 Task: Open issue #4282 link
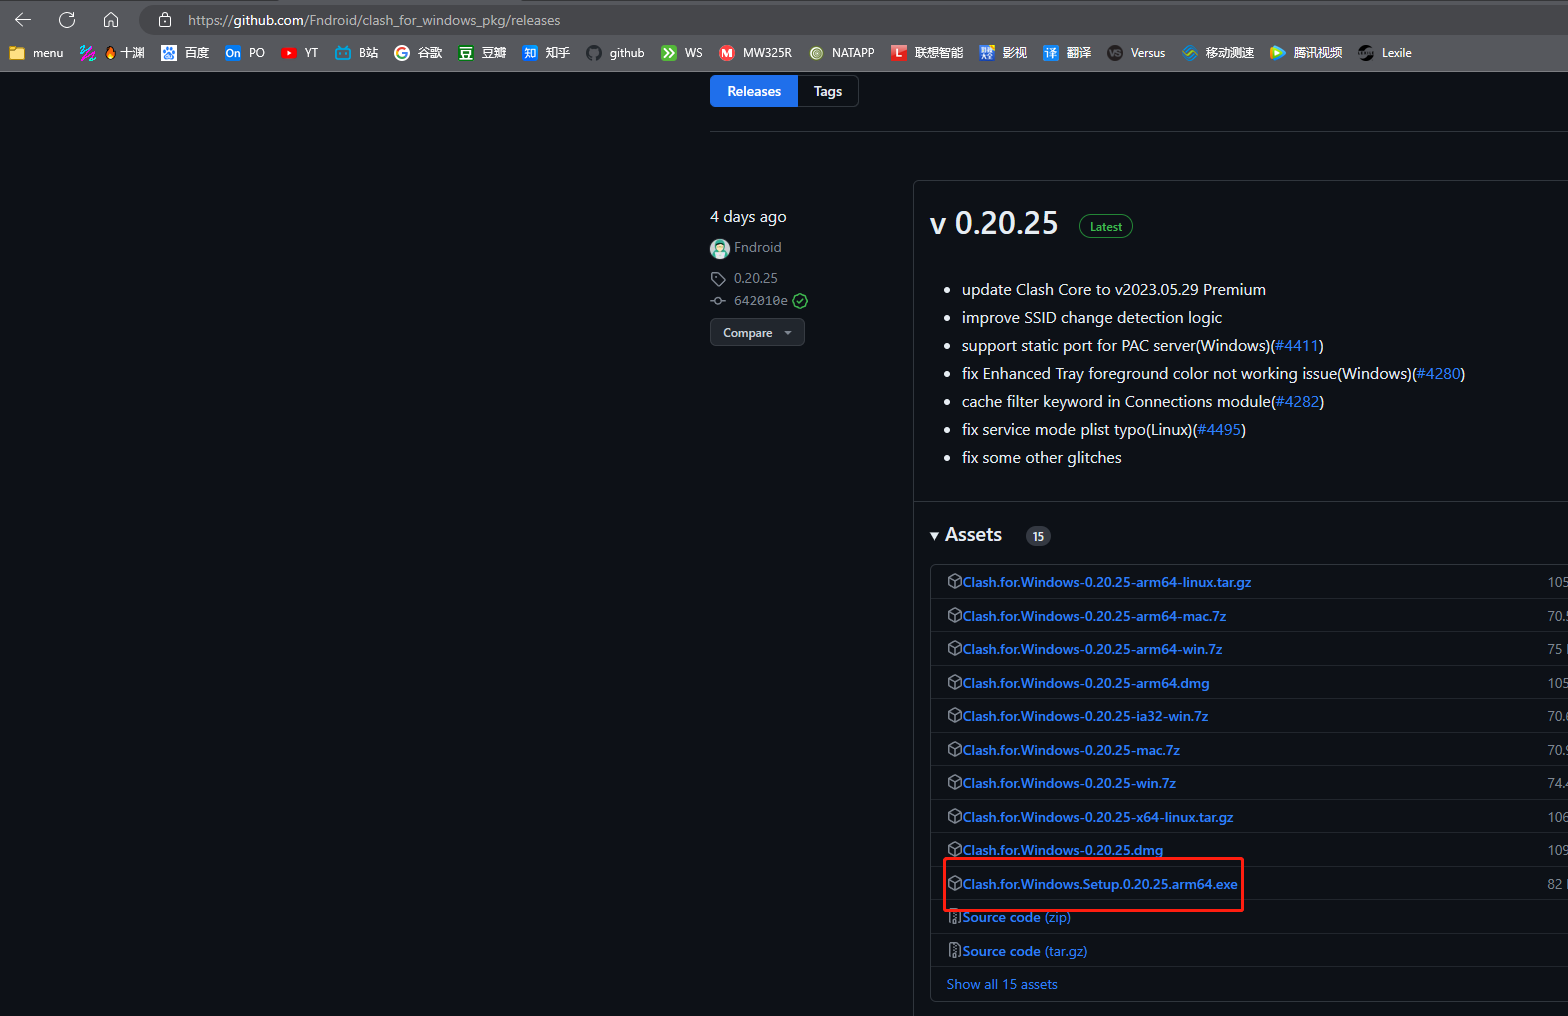tap(1297, 402)
